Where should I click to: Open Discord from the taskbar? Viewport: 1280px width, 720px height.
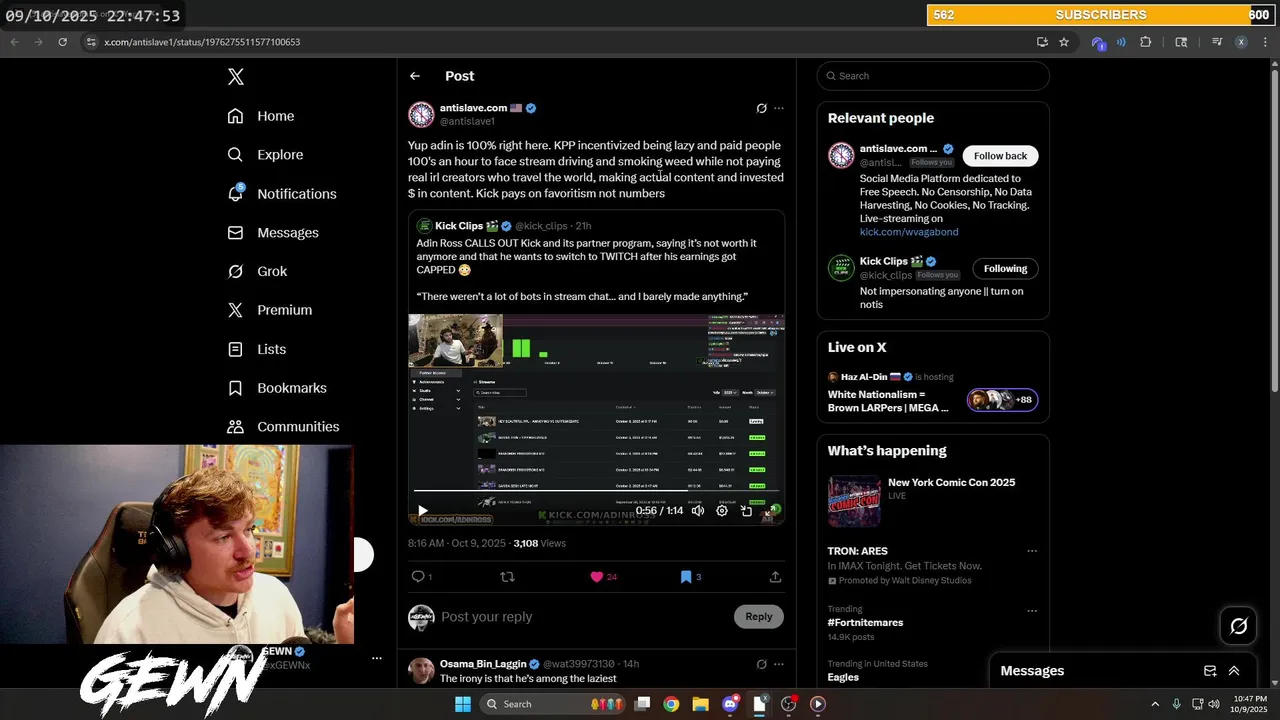click(x=730, y=704)
